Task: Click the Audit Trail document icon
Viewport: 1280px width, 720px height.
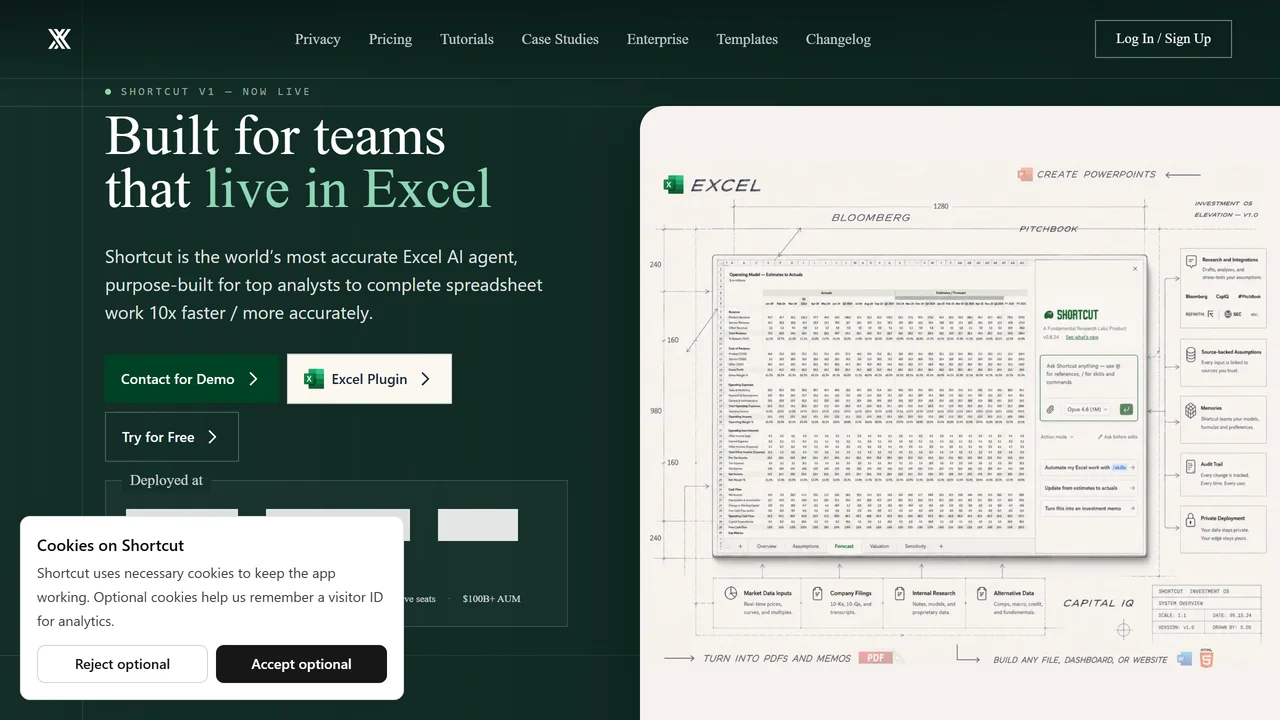Action: [1191, 466]
